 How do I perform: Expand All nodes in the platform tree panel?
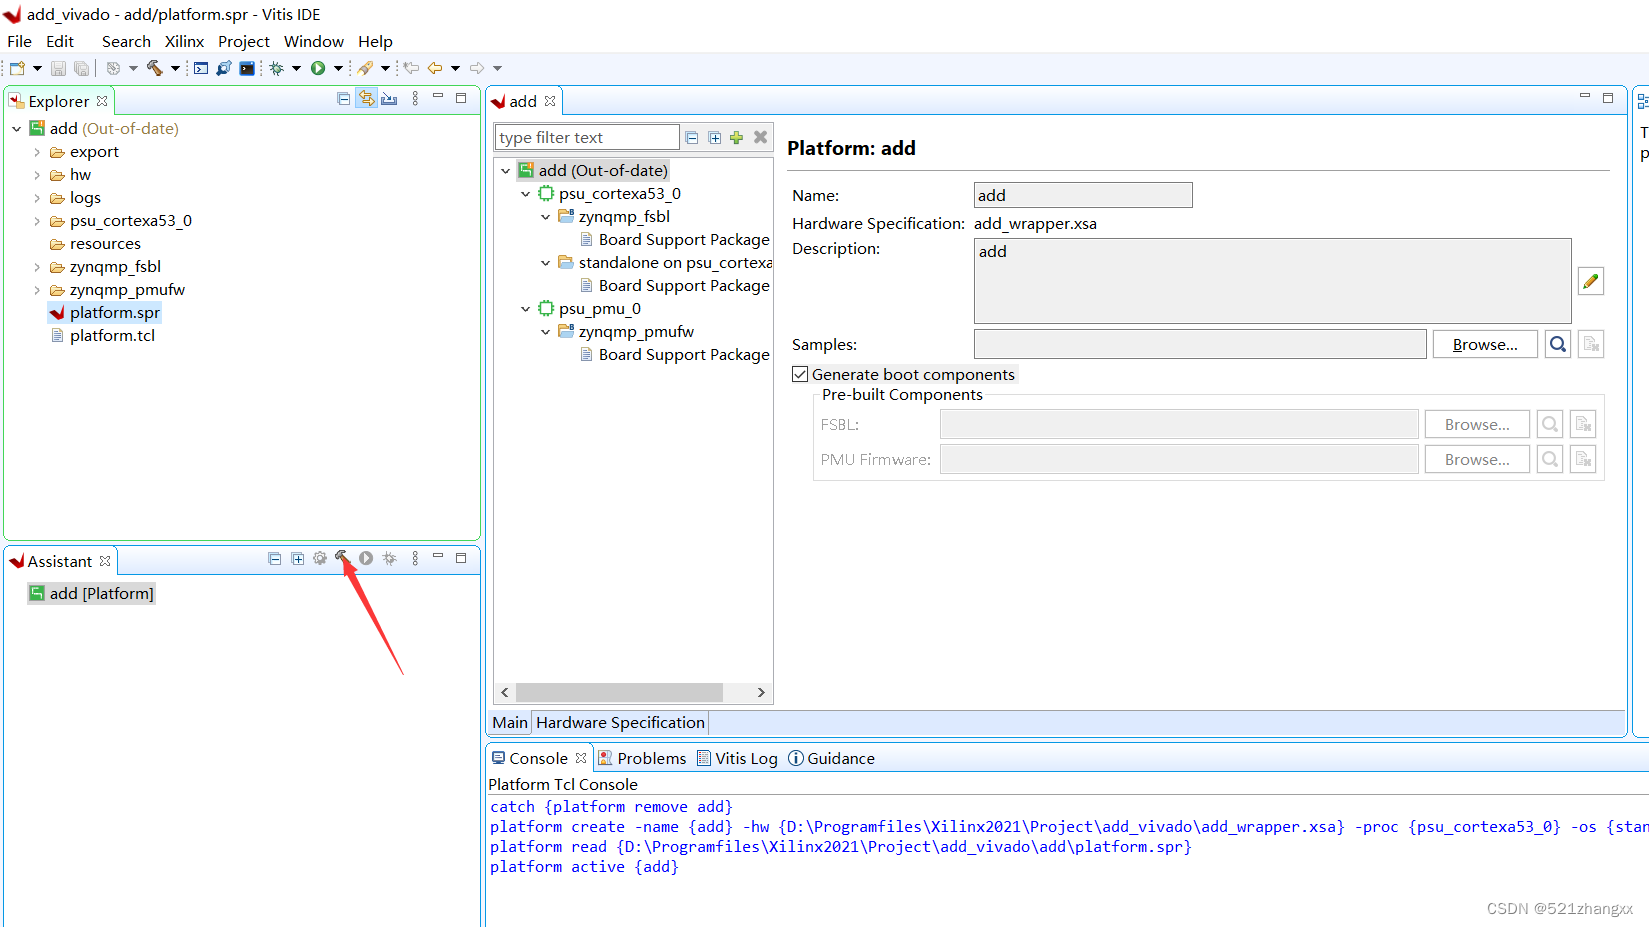(714, 137)
